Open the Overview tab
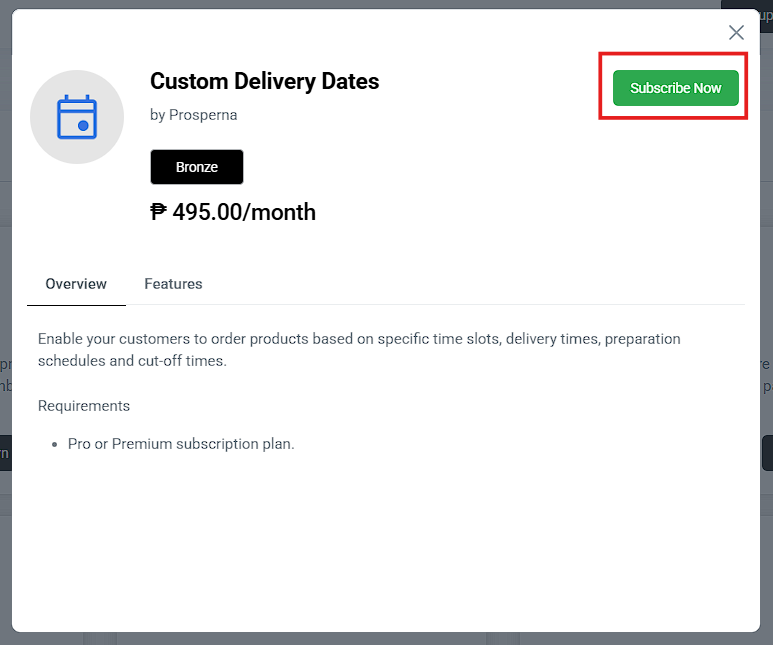This screenshot has width=773, height=645. coord(76,284)
